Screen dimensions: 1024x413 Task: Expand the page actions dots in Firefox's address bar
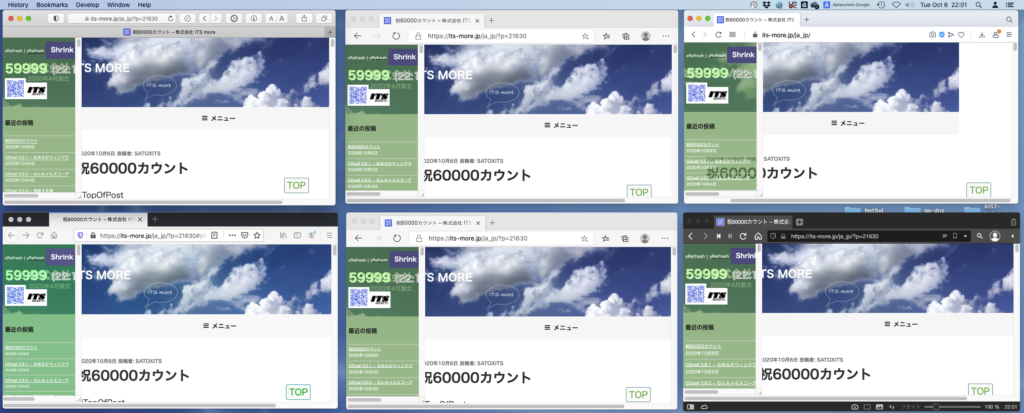(231, 234)
